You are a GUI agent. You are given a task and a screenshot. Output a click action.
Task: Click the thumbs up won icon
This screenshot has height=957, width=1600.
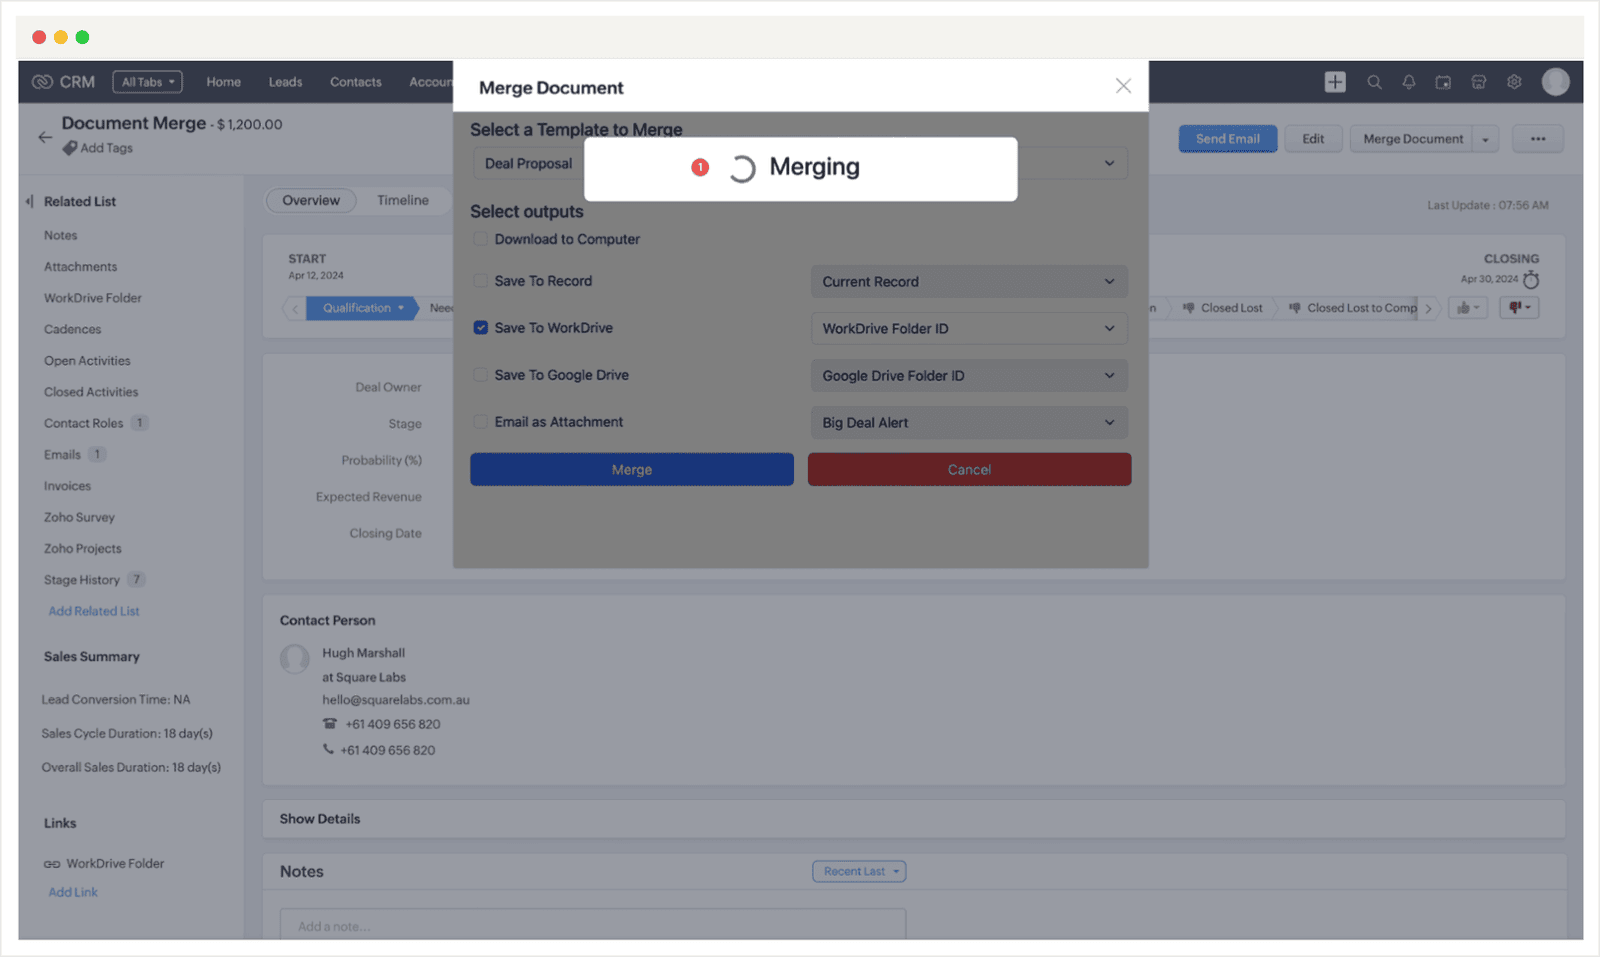coord(1468,308)
